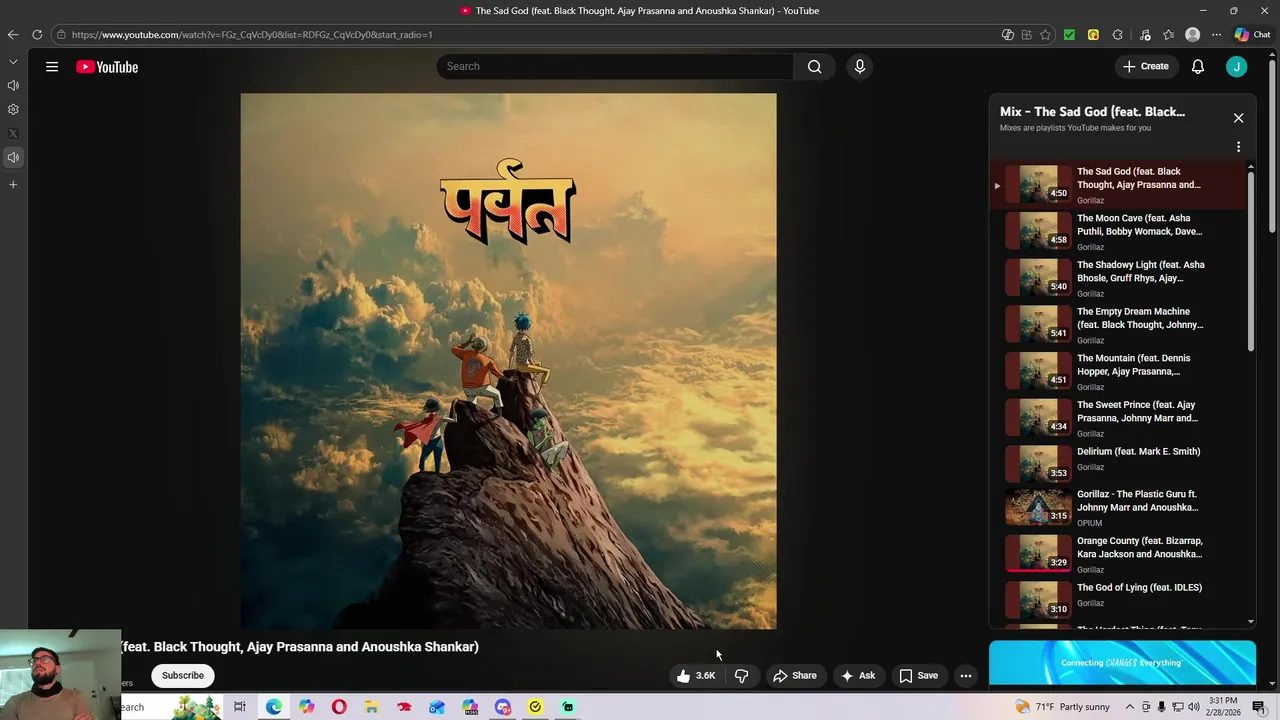This screenshot has width=1280, height=720.
Task: Click the Create button
Action: pos(1146,66)
